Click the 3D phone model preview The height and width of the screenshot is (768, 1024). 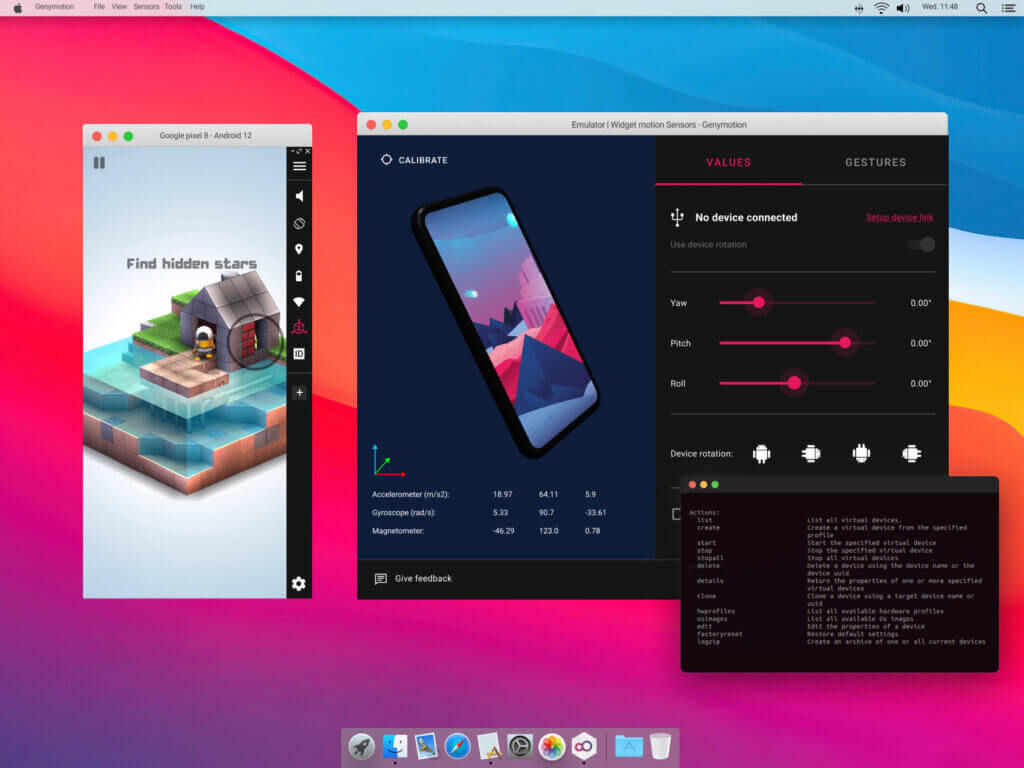tap(506, 323)
